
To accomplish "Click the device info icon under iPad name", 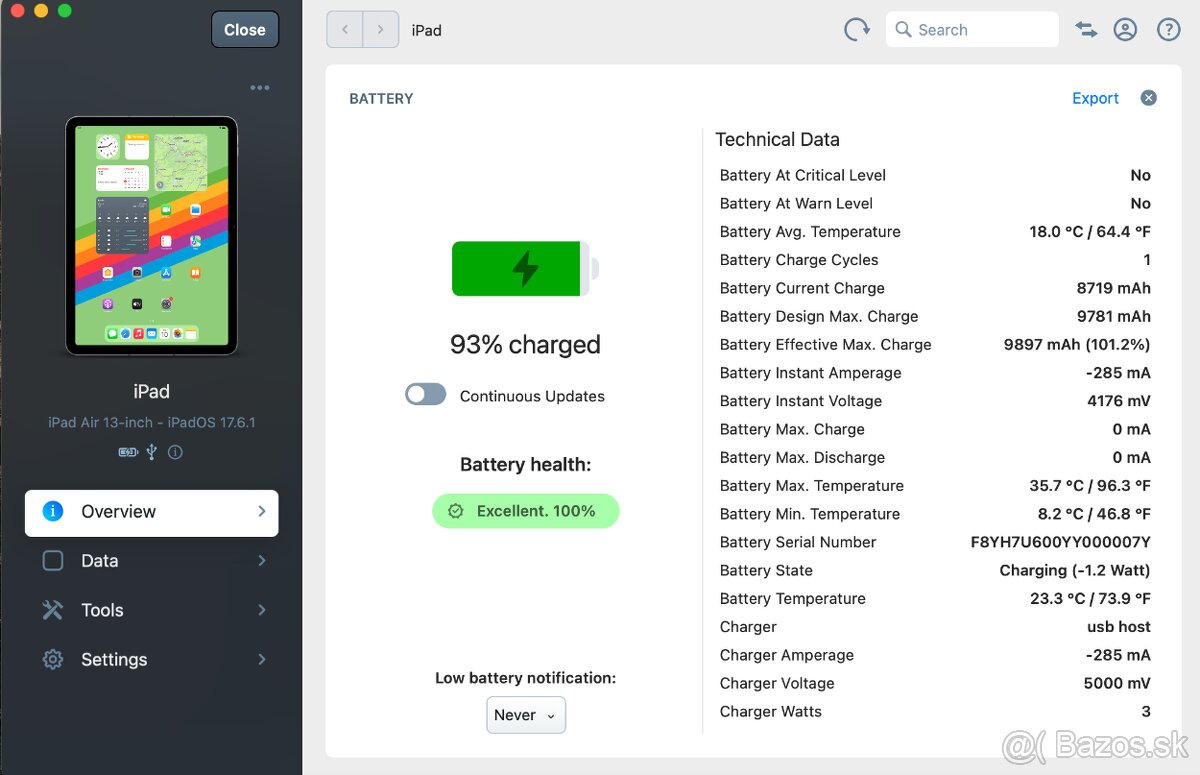I will 175,452.
